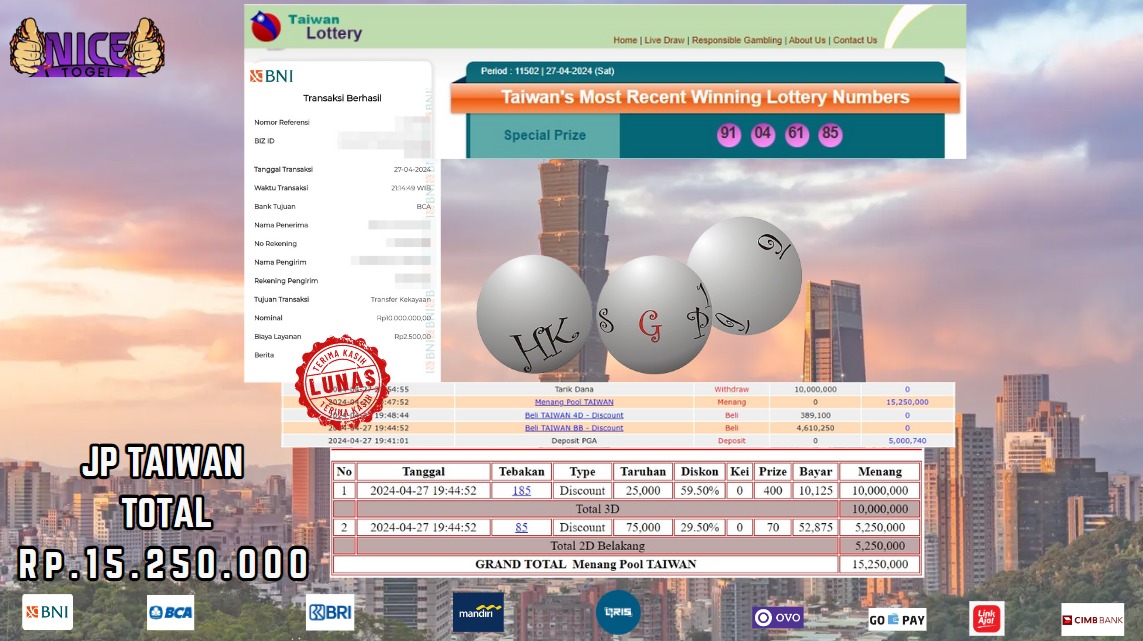Go to Responsible Gambling page
Viewport: 1143px width, 641px height.
pos(737,41)
